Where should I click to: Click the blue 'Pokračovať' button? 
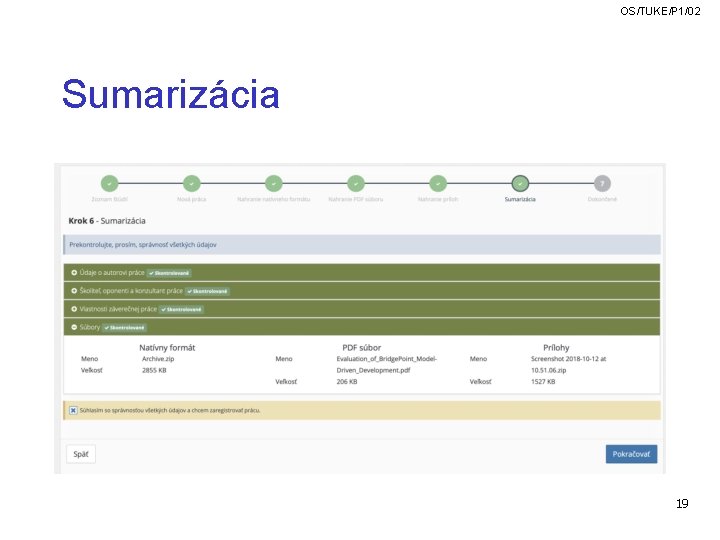pos(631,454)
